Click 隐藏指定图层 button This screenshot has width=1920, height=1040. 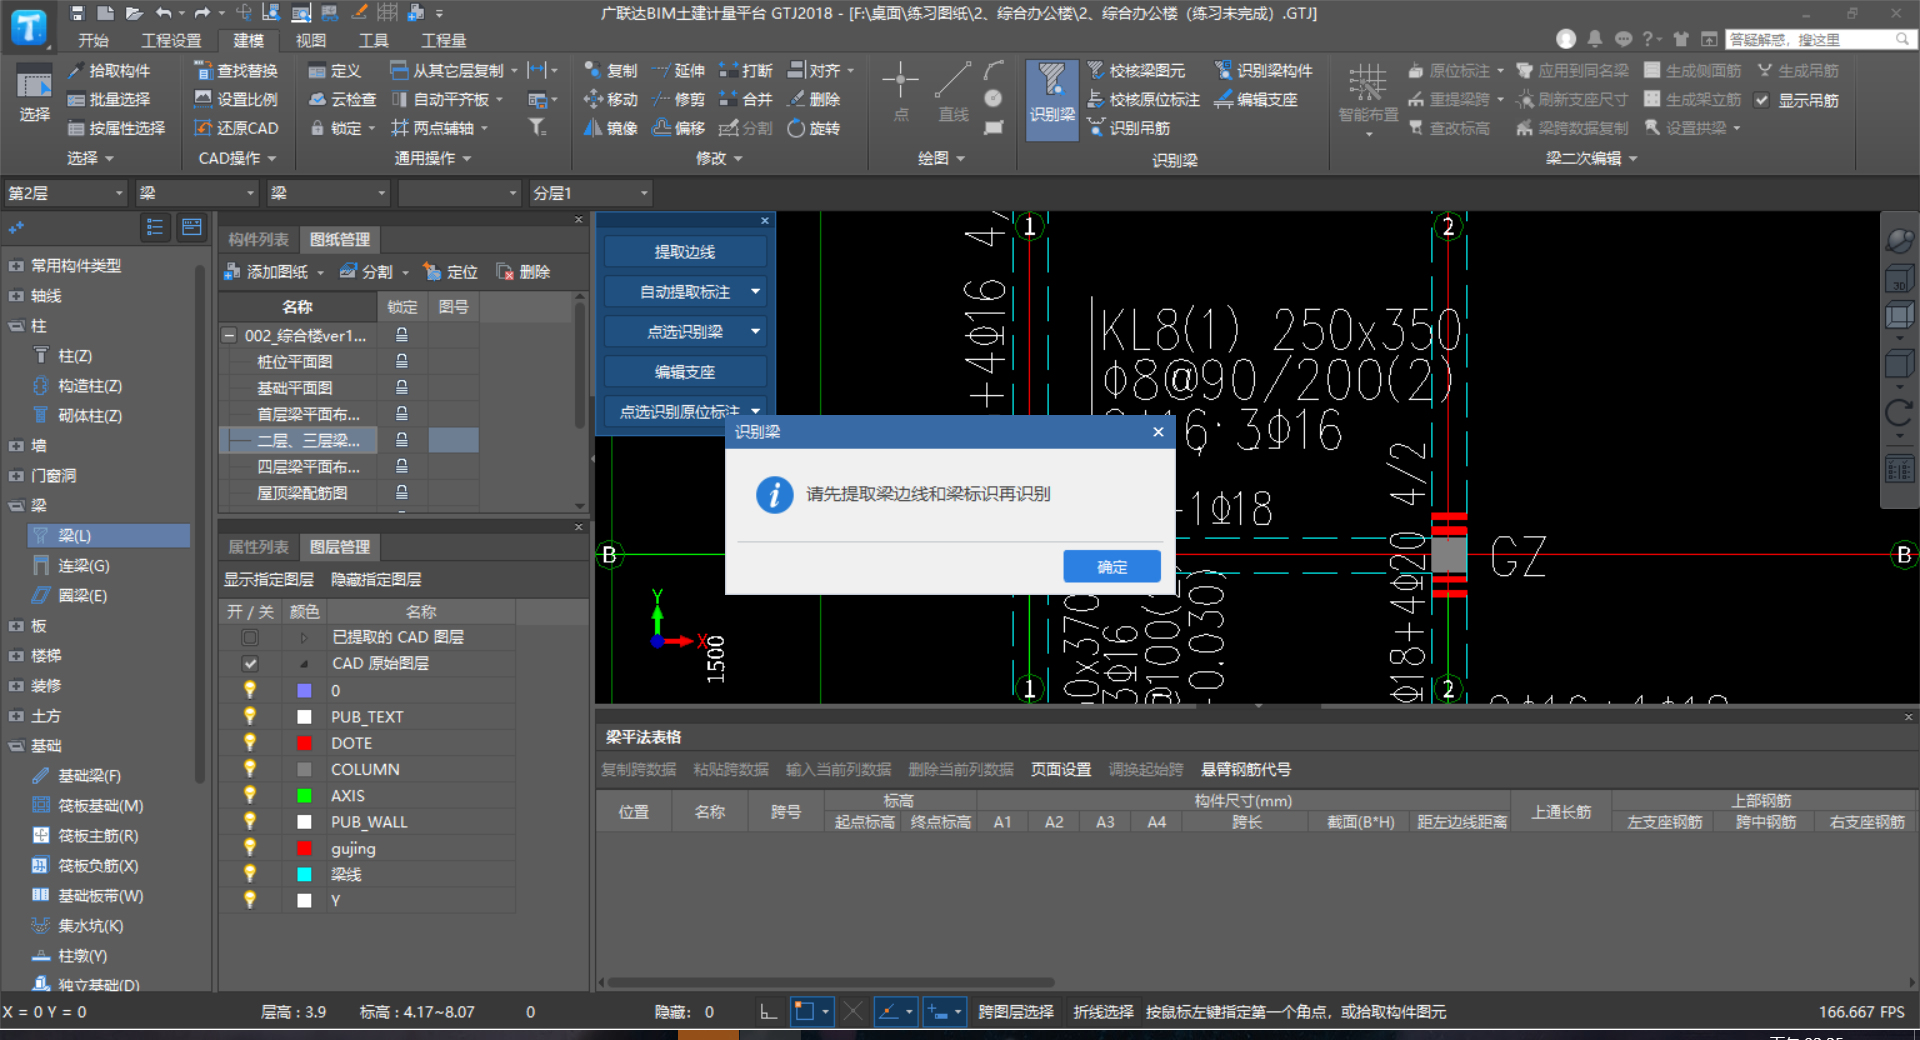pyautogui.click(x=376, y=580)
